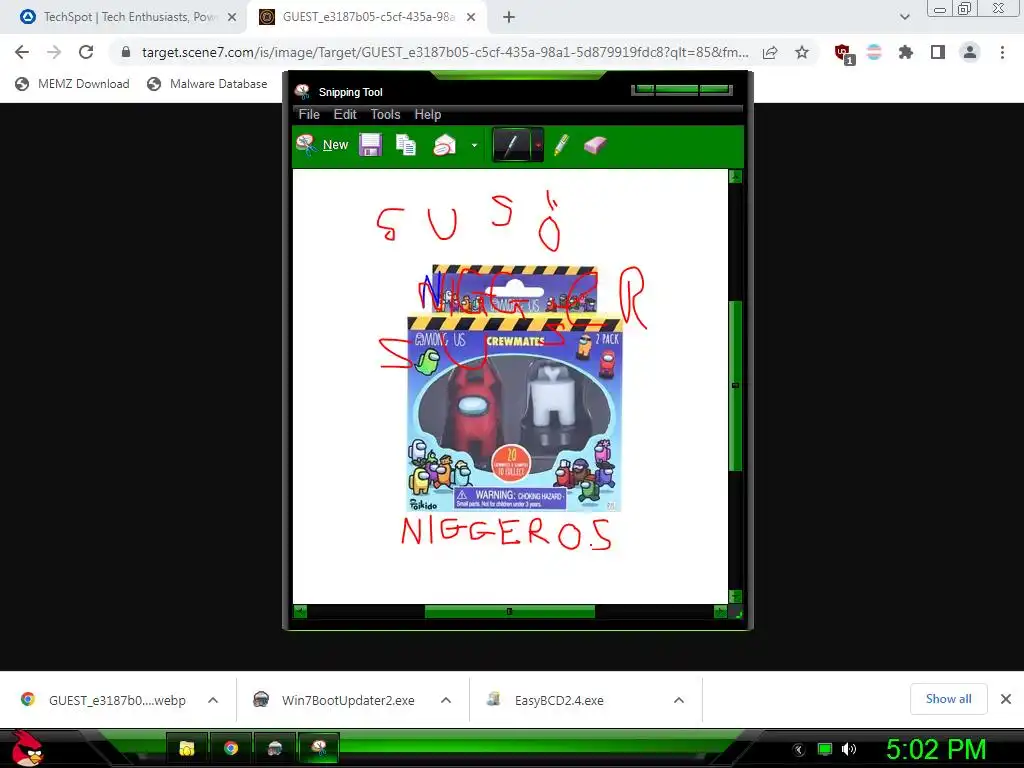Open the MEMZ Download bookmark

[x=72, y=84]
